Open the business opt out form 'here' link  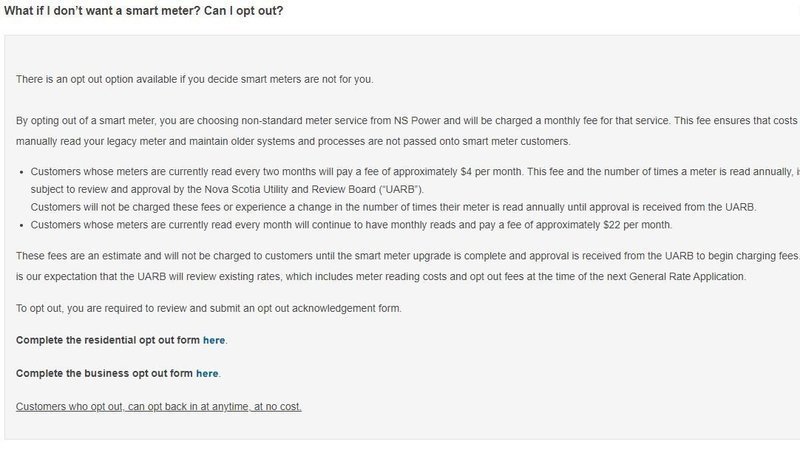(207, 374)
